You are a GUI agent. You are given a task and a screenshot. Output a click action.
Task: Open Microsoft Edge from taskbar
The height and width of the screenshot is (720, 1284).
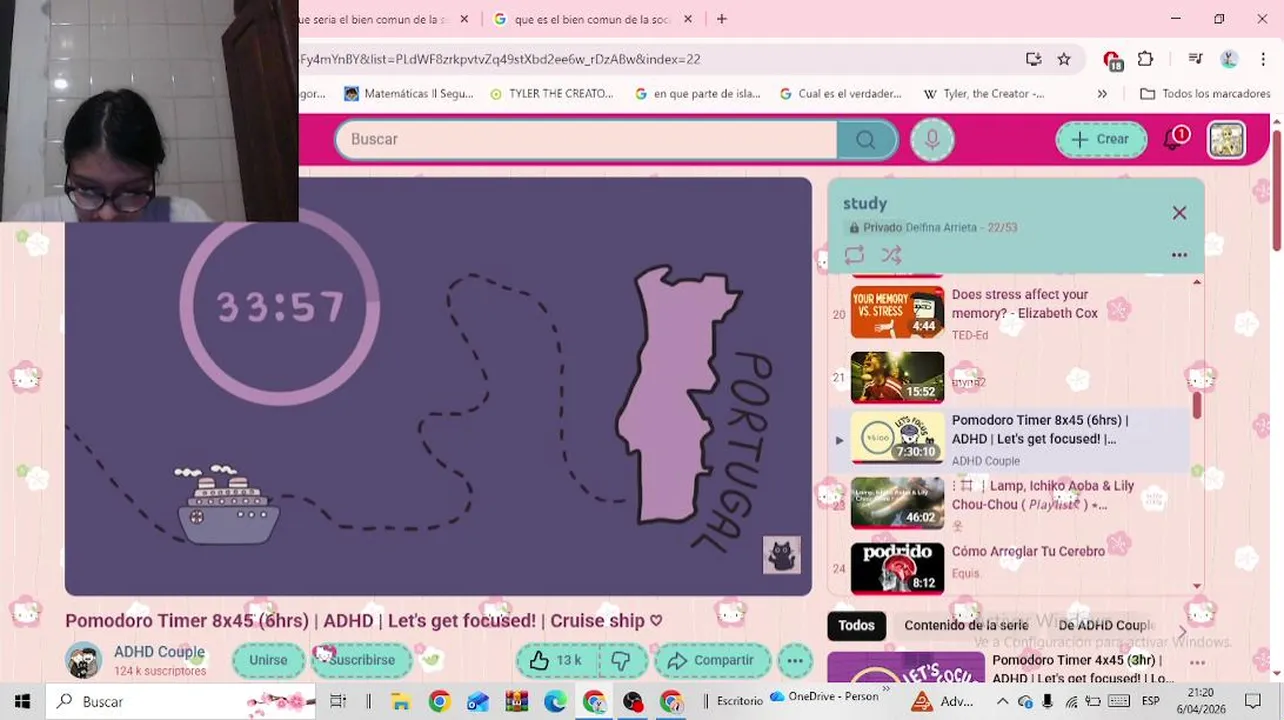tap(555, 701)
